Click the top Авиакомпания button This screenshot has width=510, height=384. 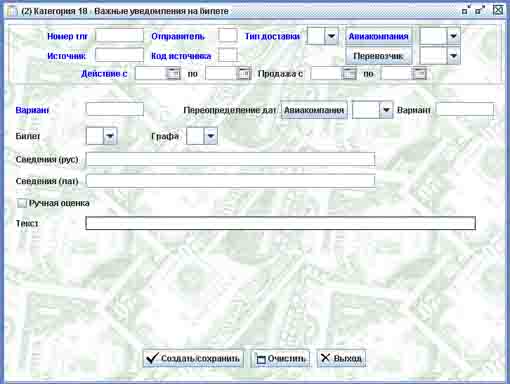378,36
